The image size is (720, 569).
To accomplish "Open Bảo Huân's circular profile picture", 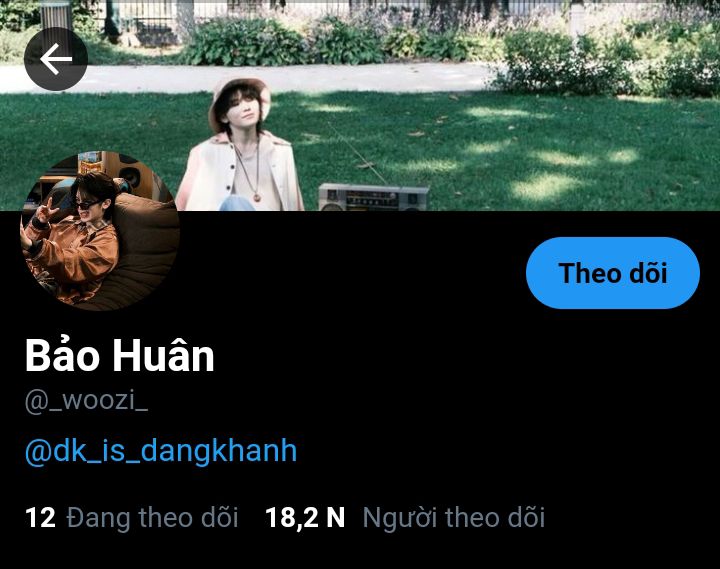I will pyautogui.click(x=100, y=231).
